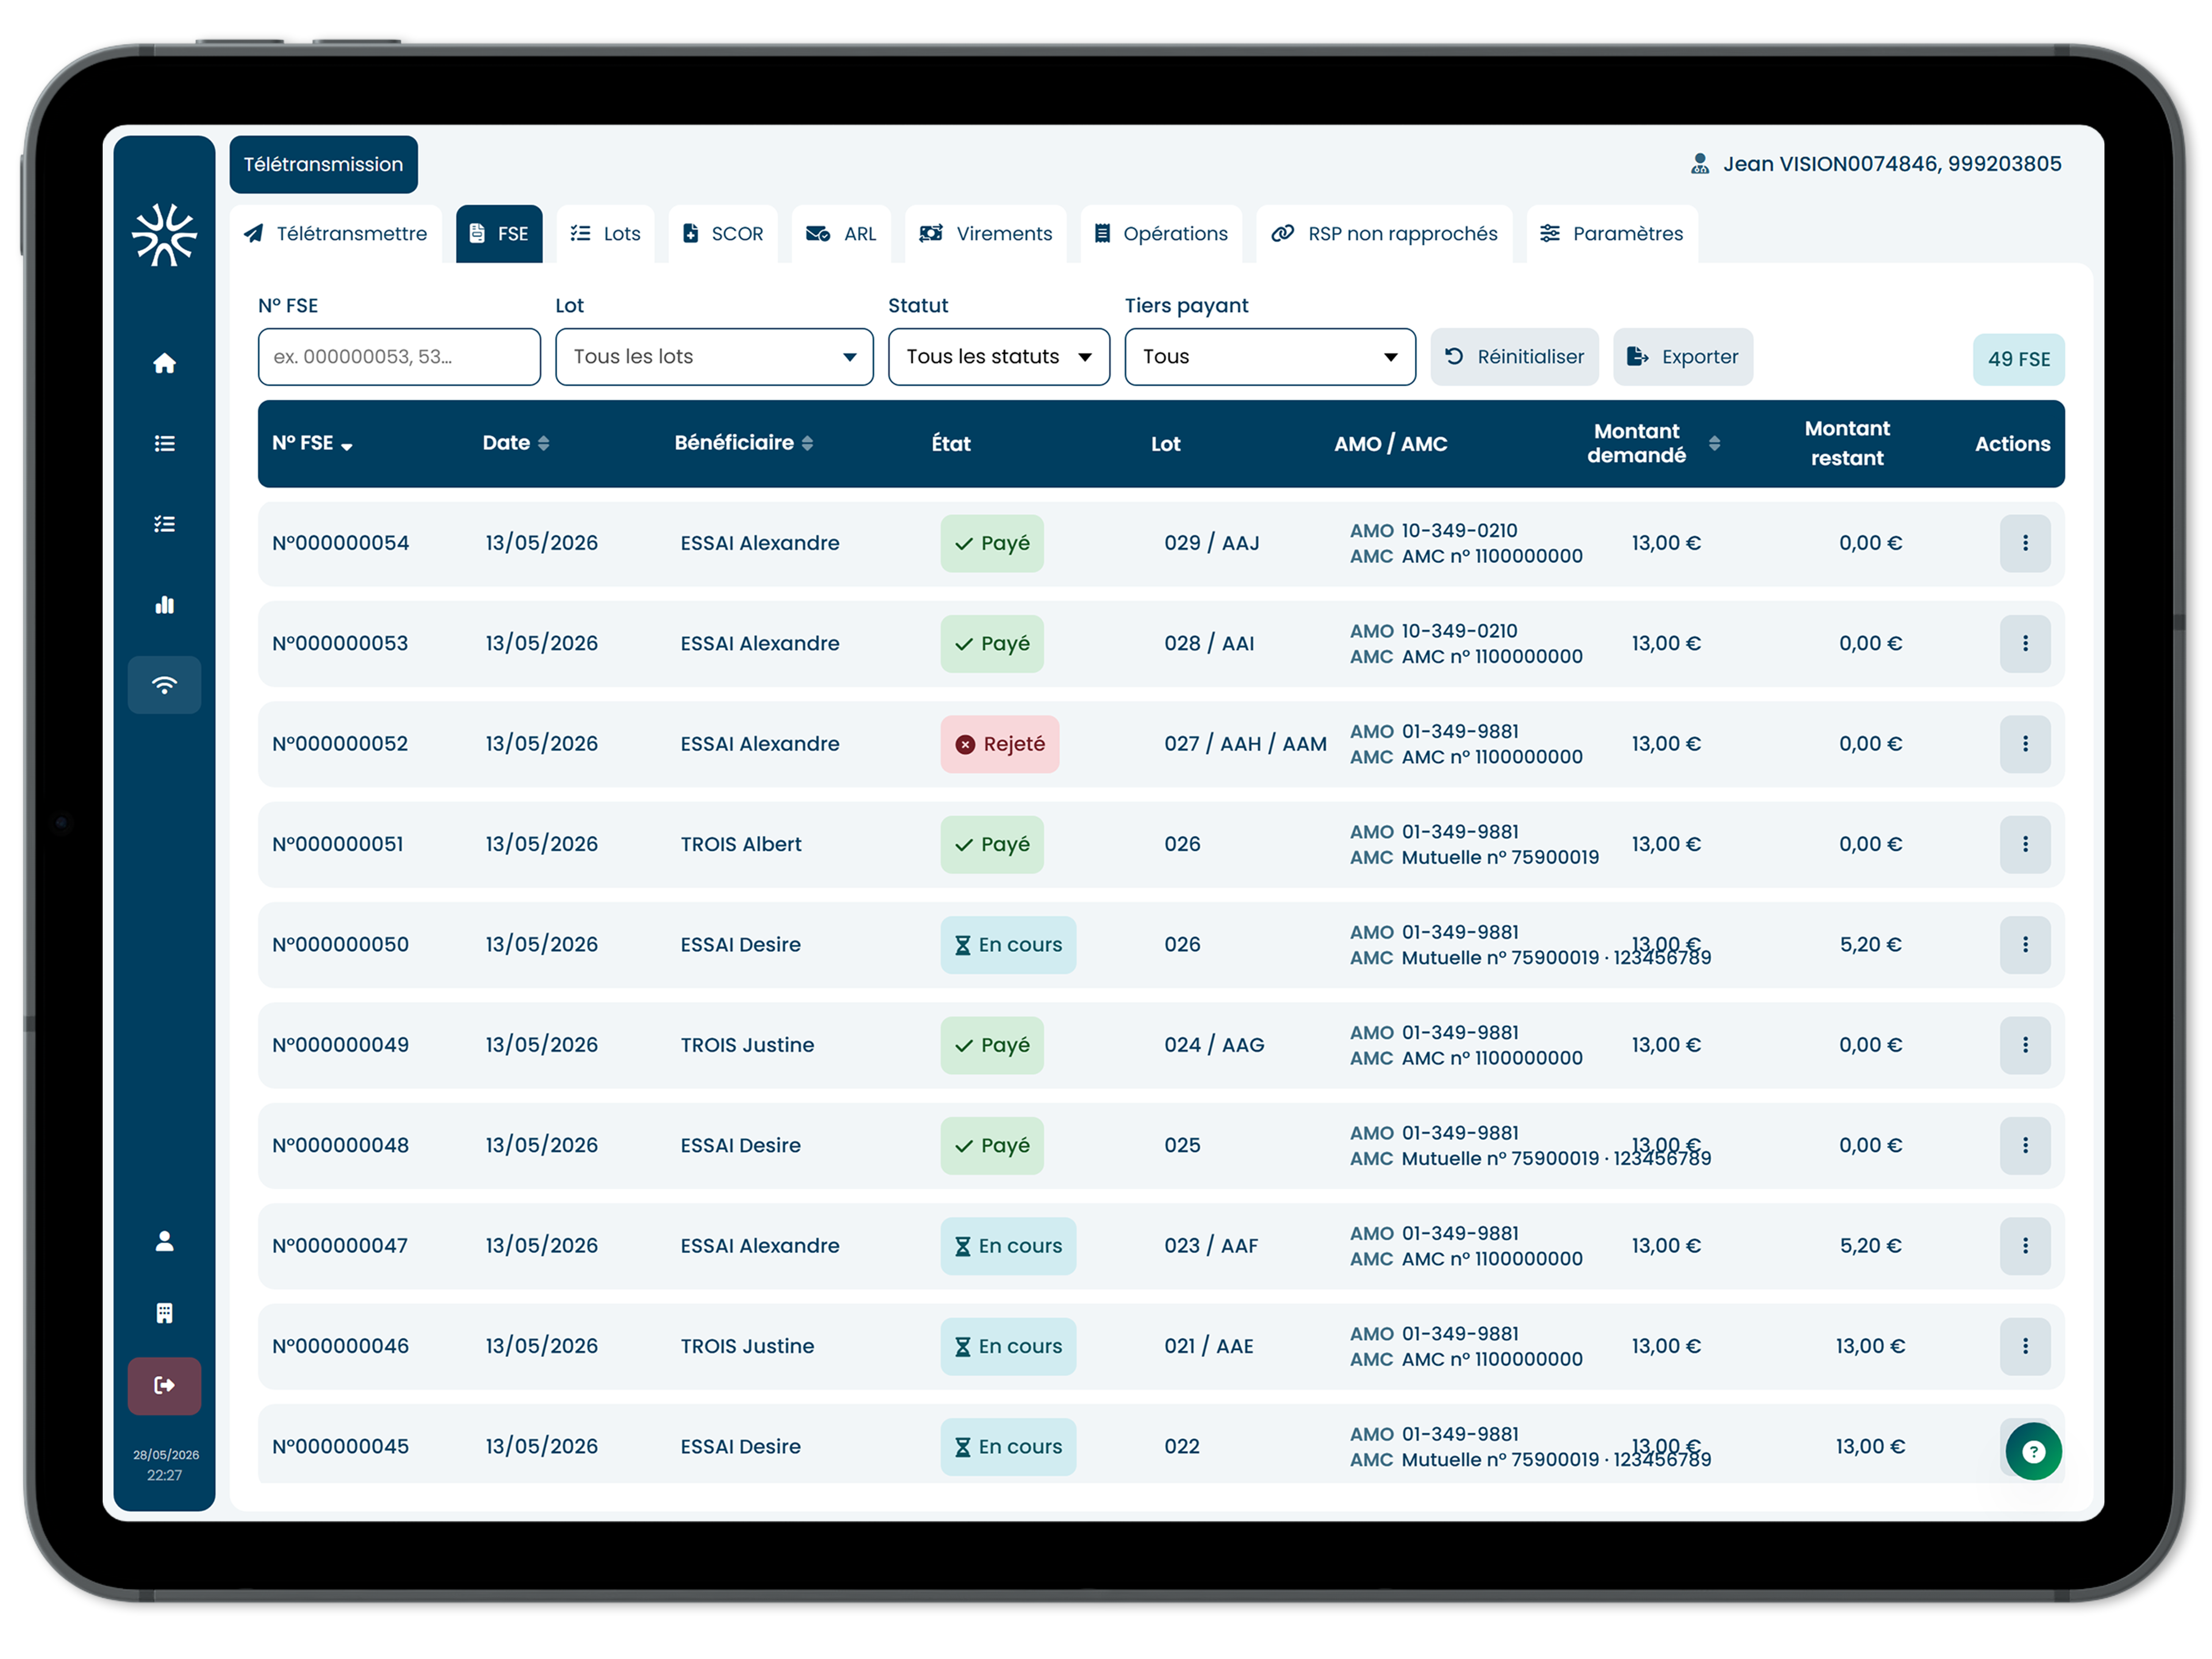
Task: Sort by Bénéficiaire column arrows
Action: coord(807,443)
